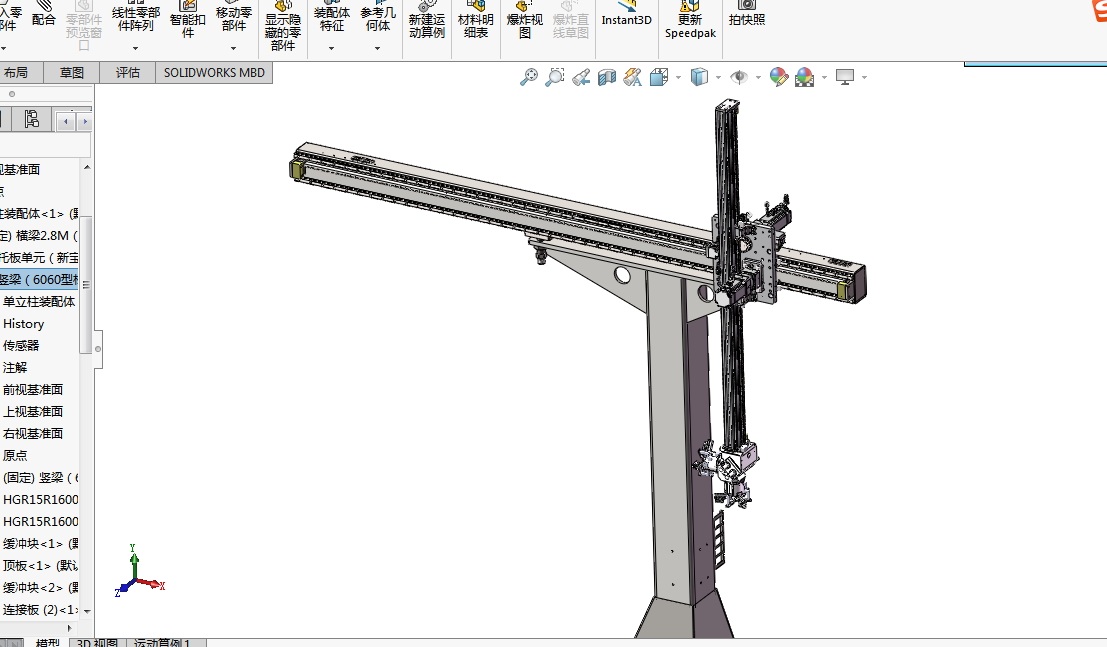Activate the Section View icon
Viewport: 1107px width, 647px height.
606,77
